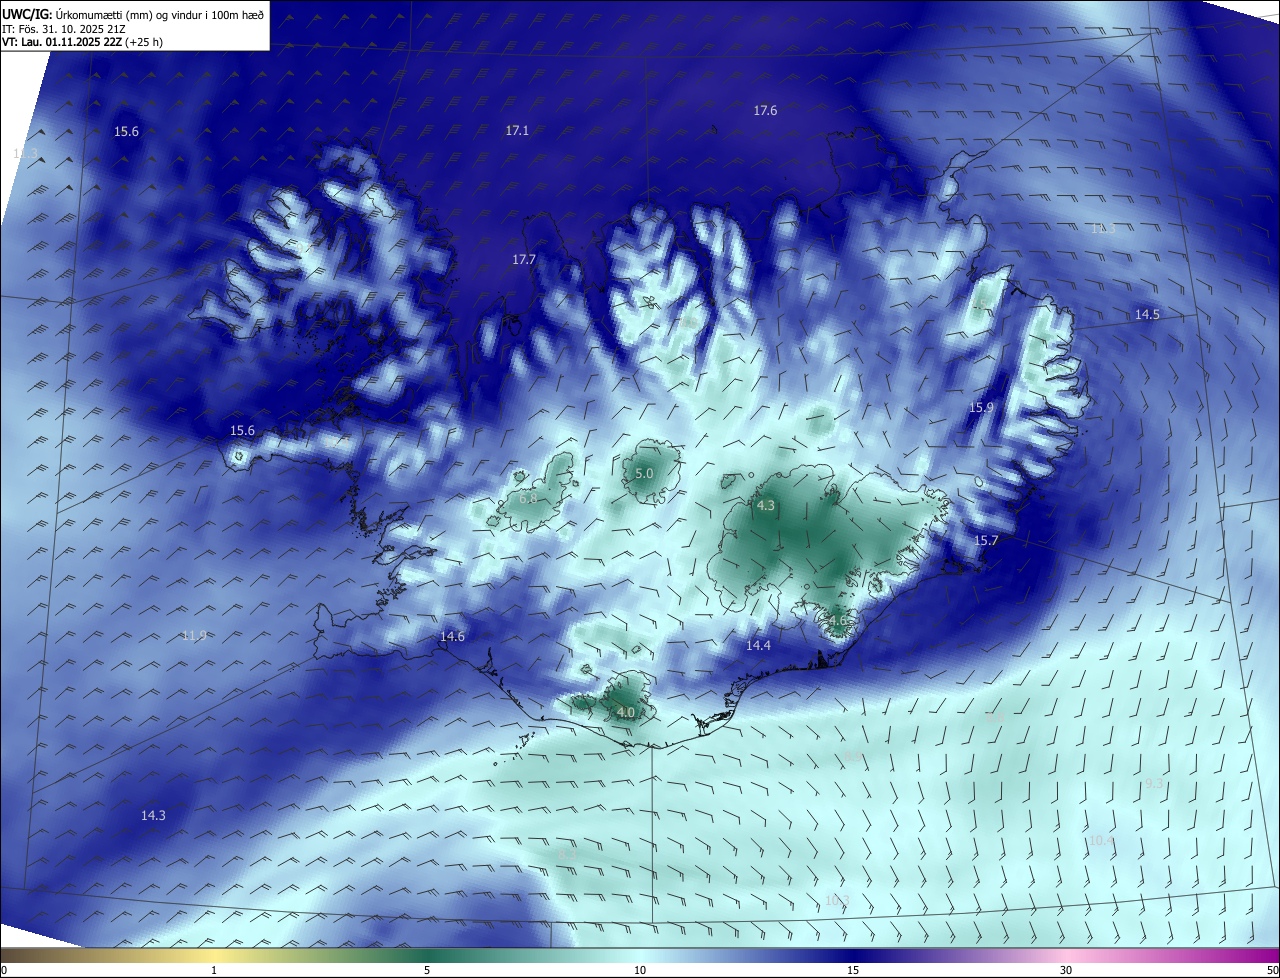Select the IT: Fös. 31. 10. 2025 21Z line
The height and width of the screenshot is (978, 1280).
[x=64, y=29]
